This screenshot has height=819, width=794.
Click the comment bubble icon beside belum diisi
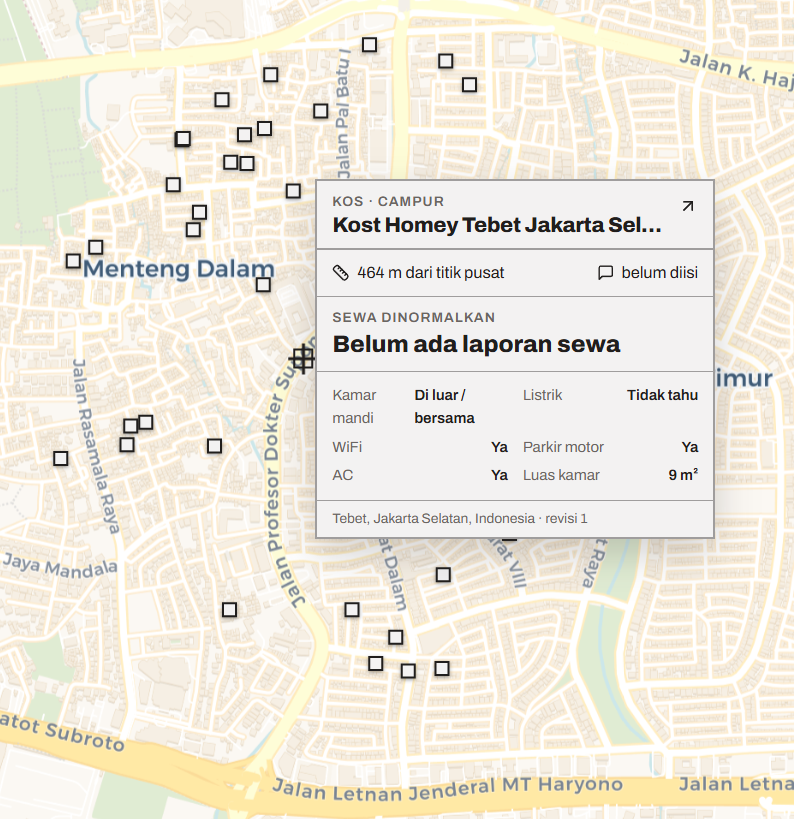pyautogui.click(x=605, y=273)
